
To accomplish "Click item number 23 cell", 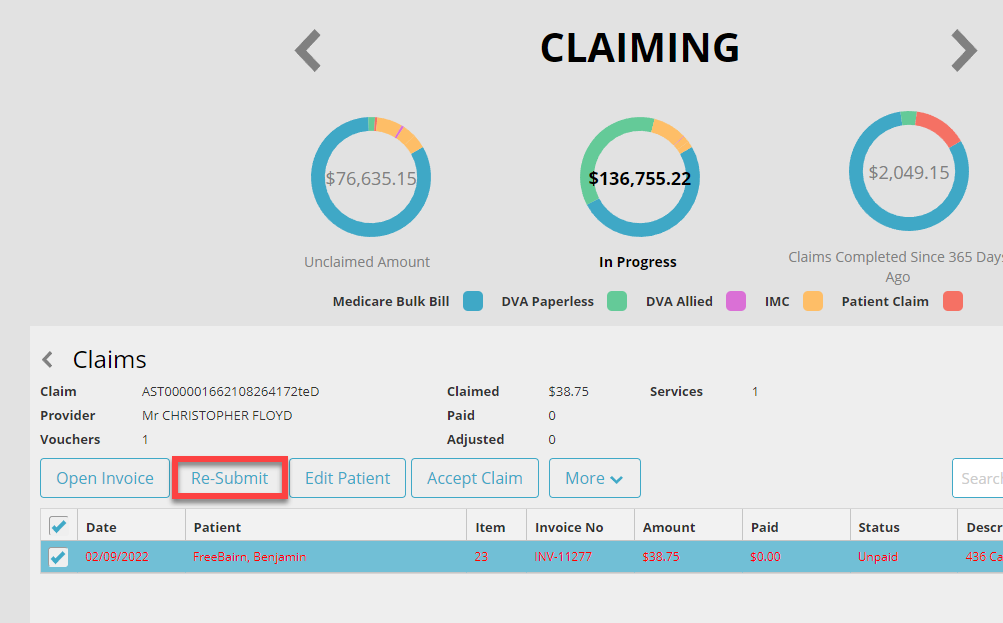I will point(481,556).
